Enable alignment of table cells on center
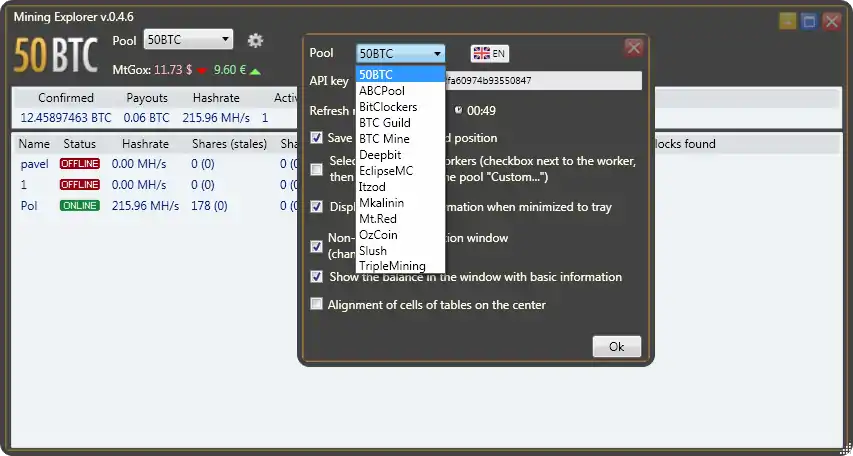 click(317, 304)
